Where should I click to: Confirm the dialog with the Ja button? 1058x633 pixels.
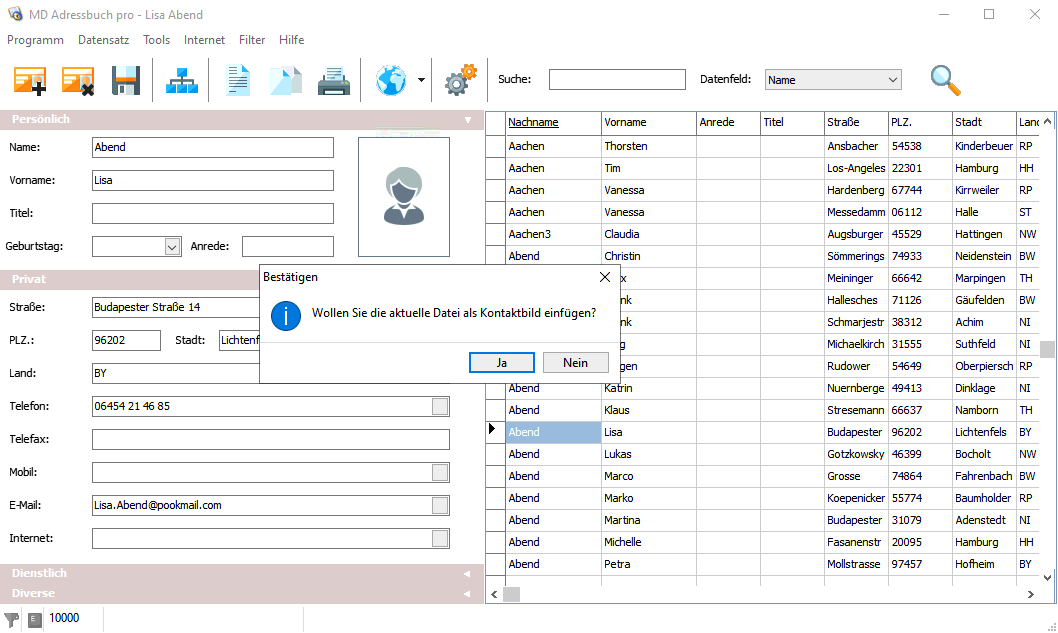click(501, 363)
